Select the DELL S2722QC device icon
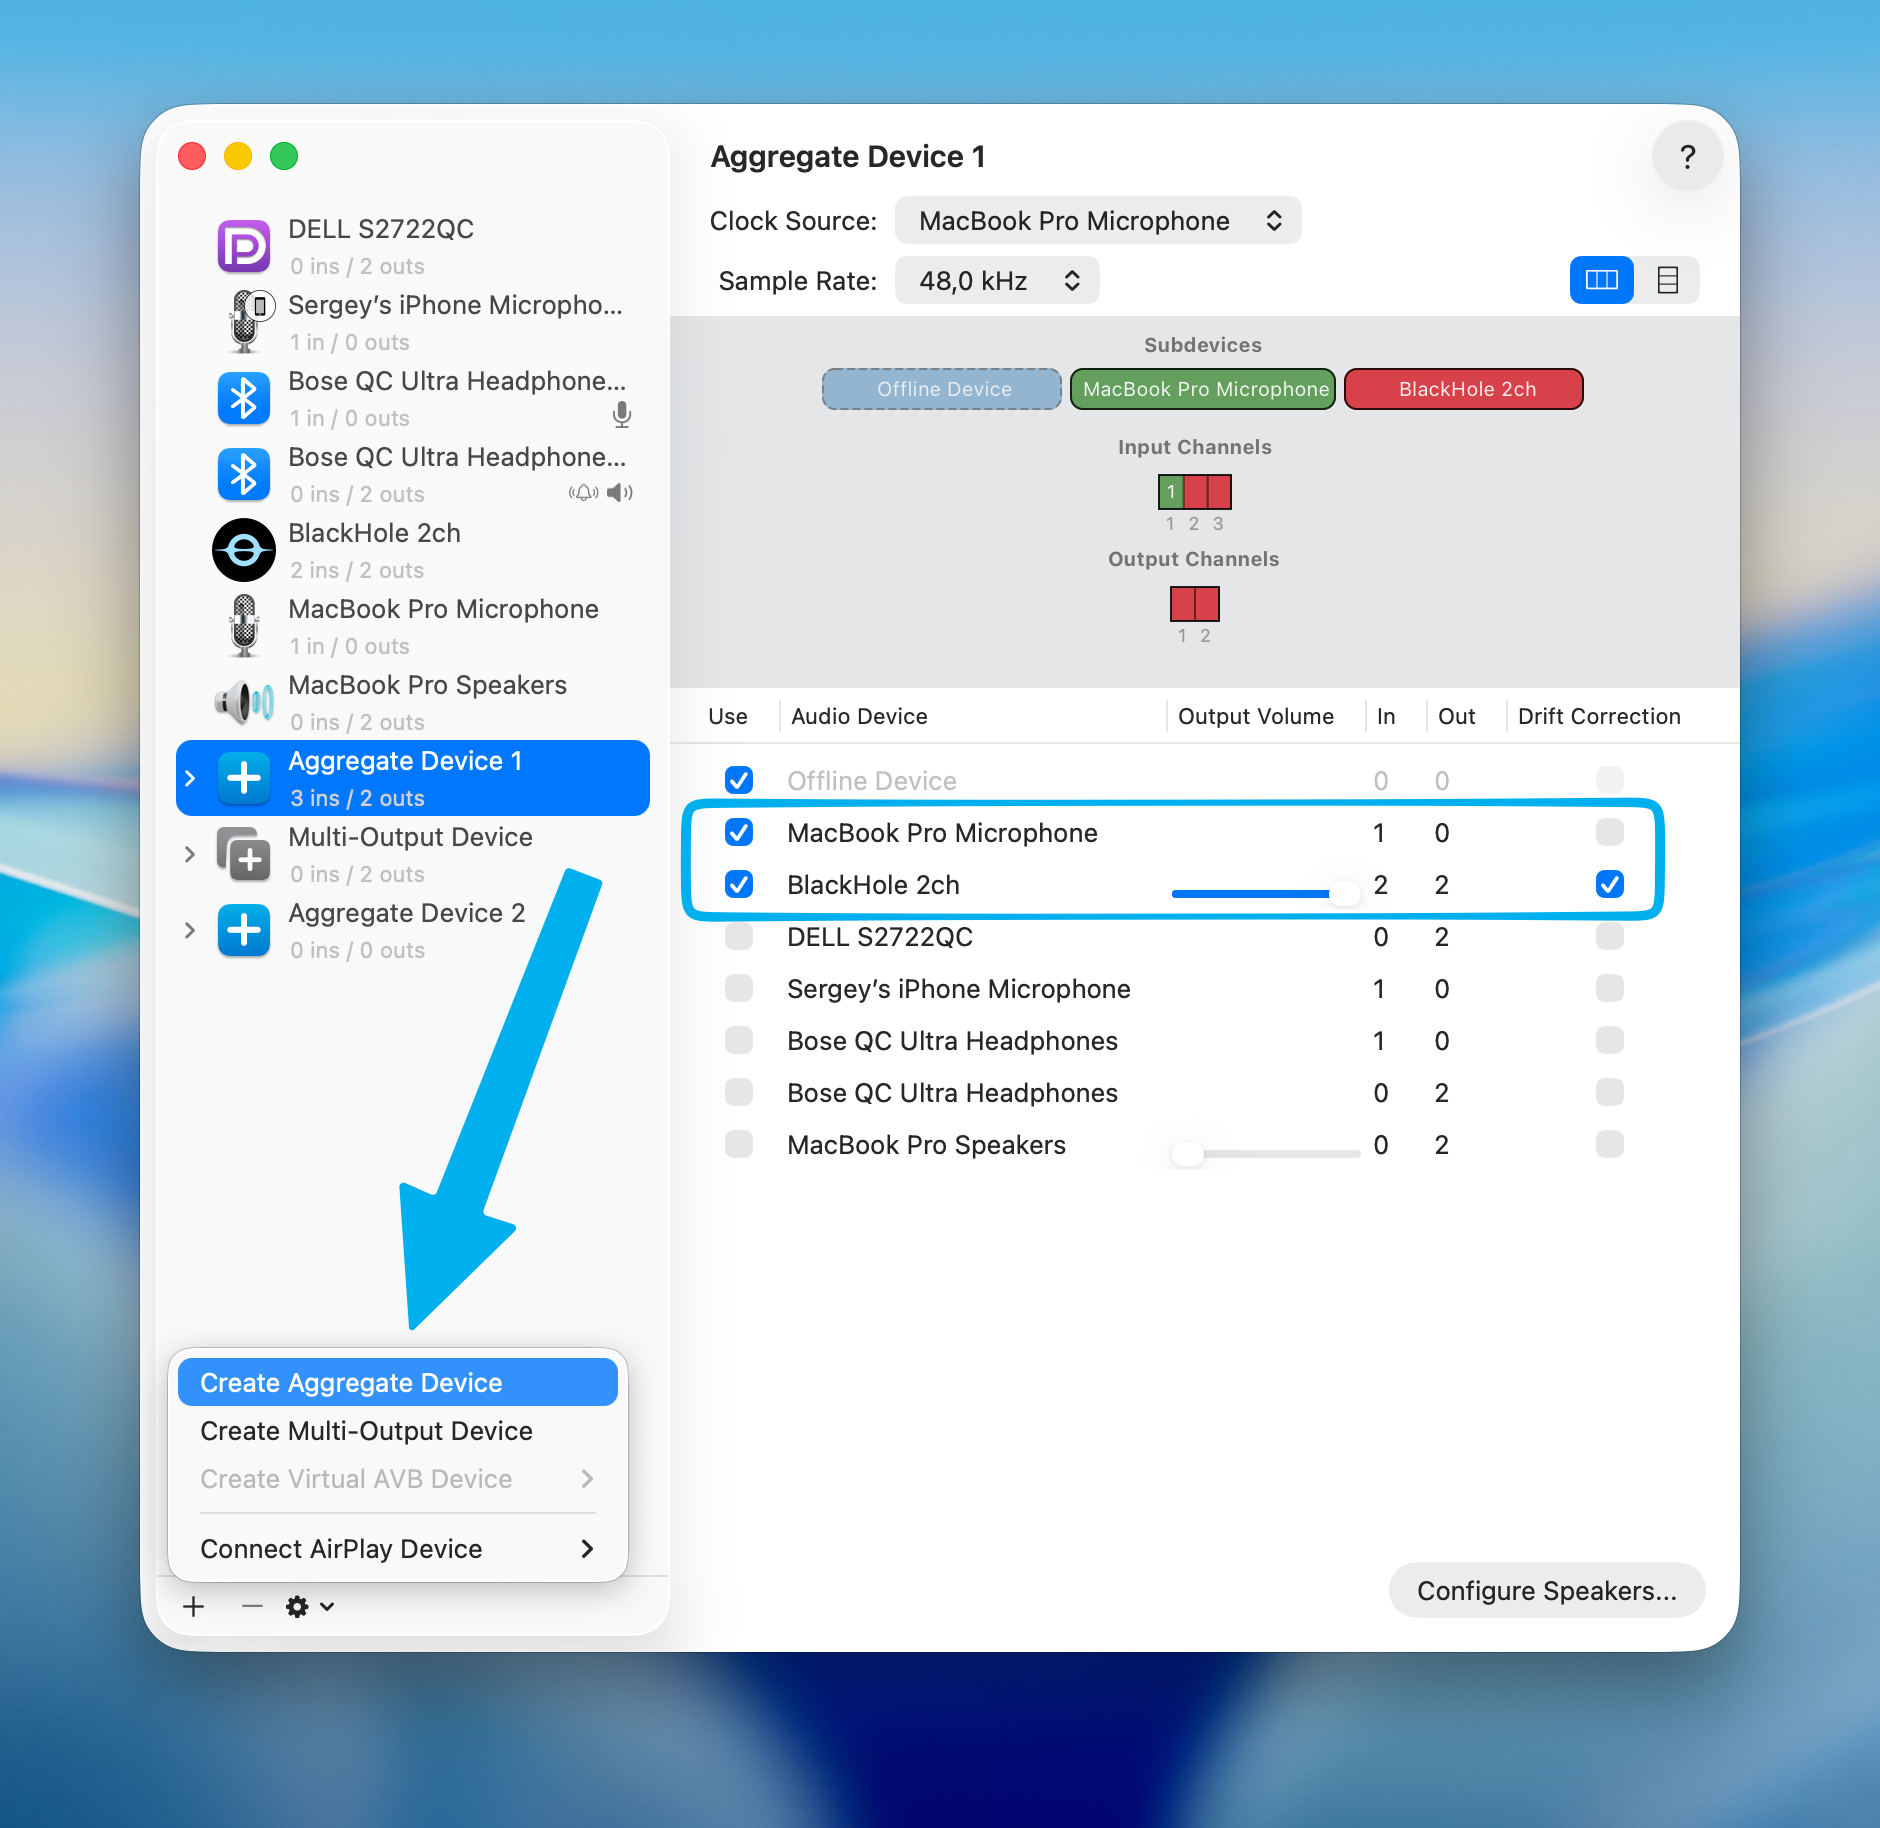 coord(244,246)
